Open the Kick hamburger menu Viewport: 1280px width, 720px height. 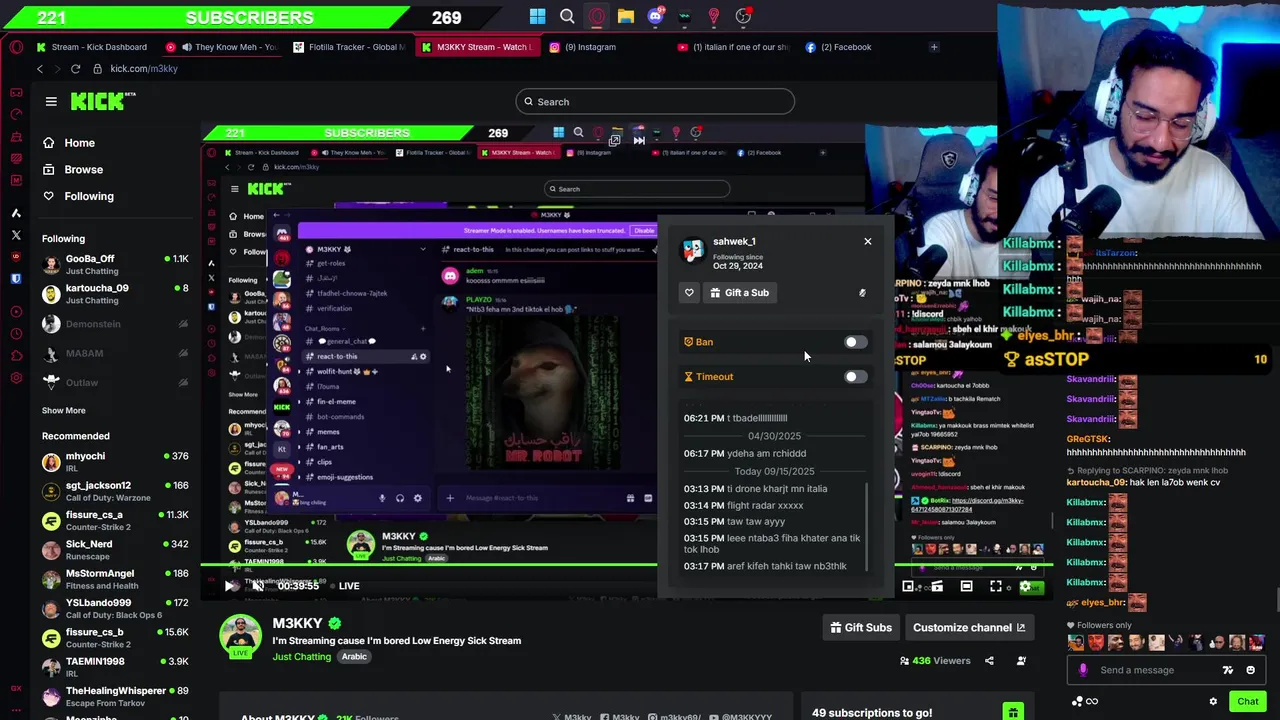coord(51,101)
